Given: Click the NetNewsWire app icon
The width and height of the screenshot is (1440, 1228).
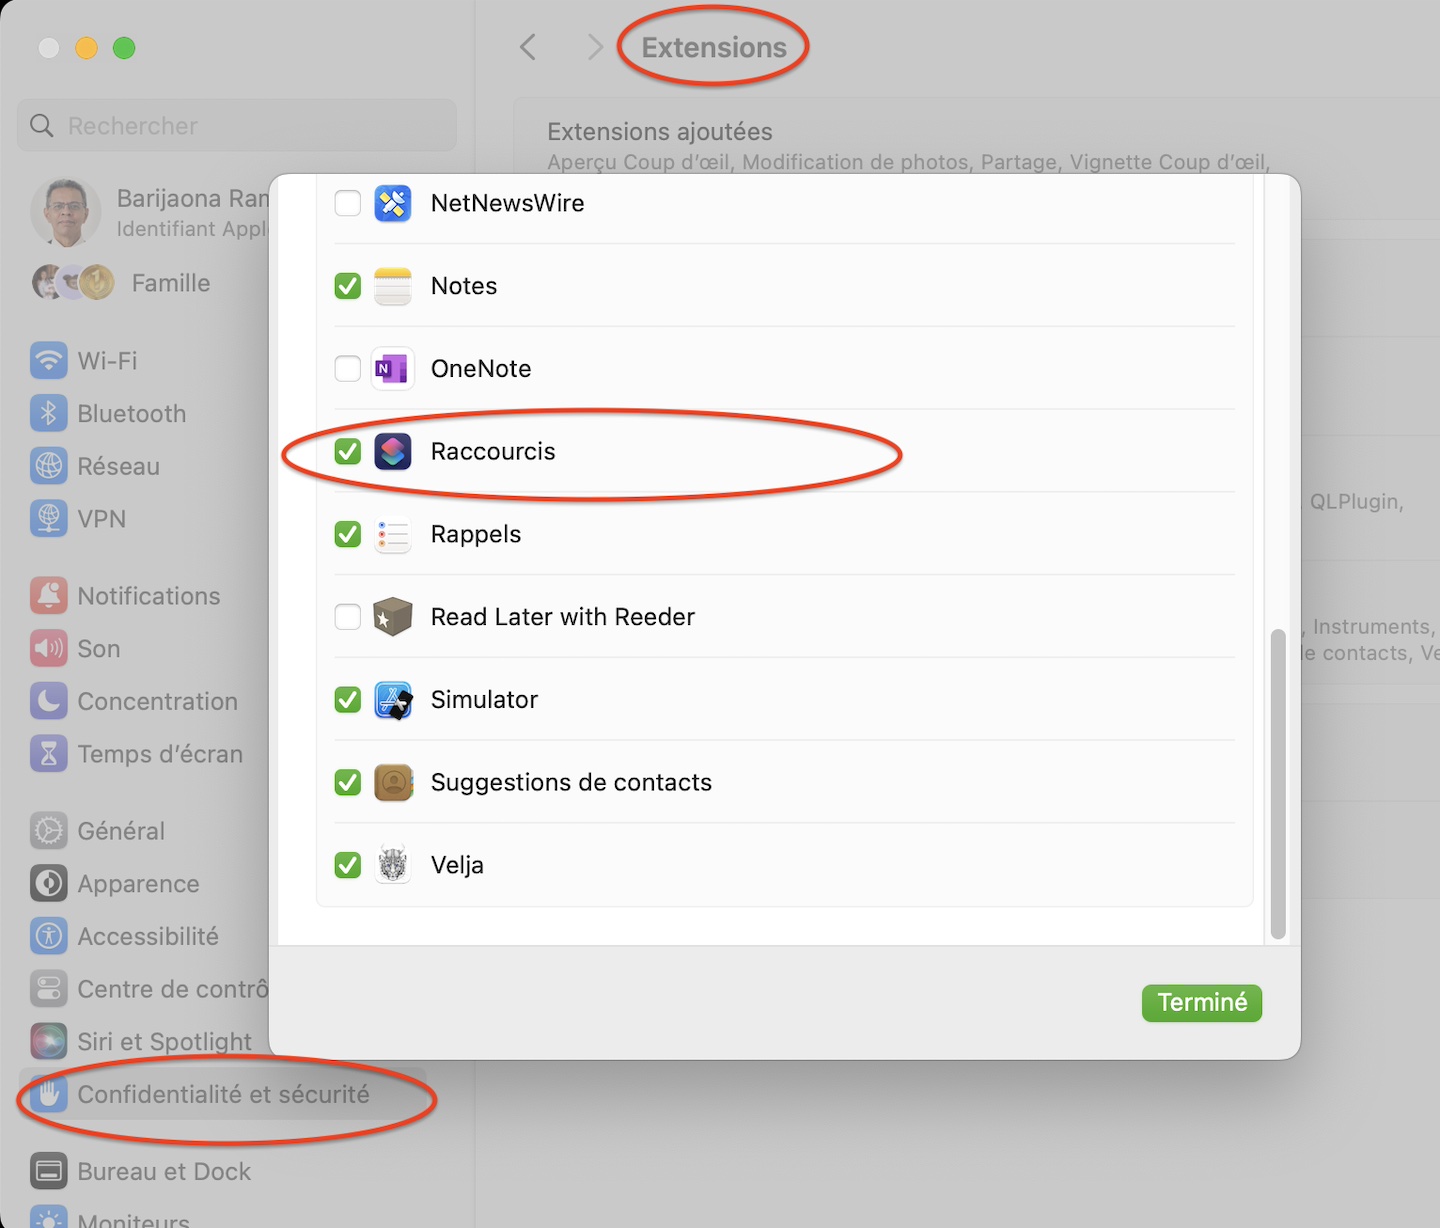Looking at the screenshot, I should (x=393, y=203).
